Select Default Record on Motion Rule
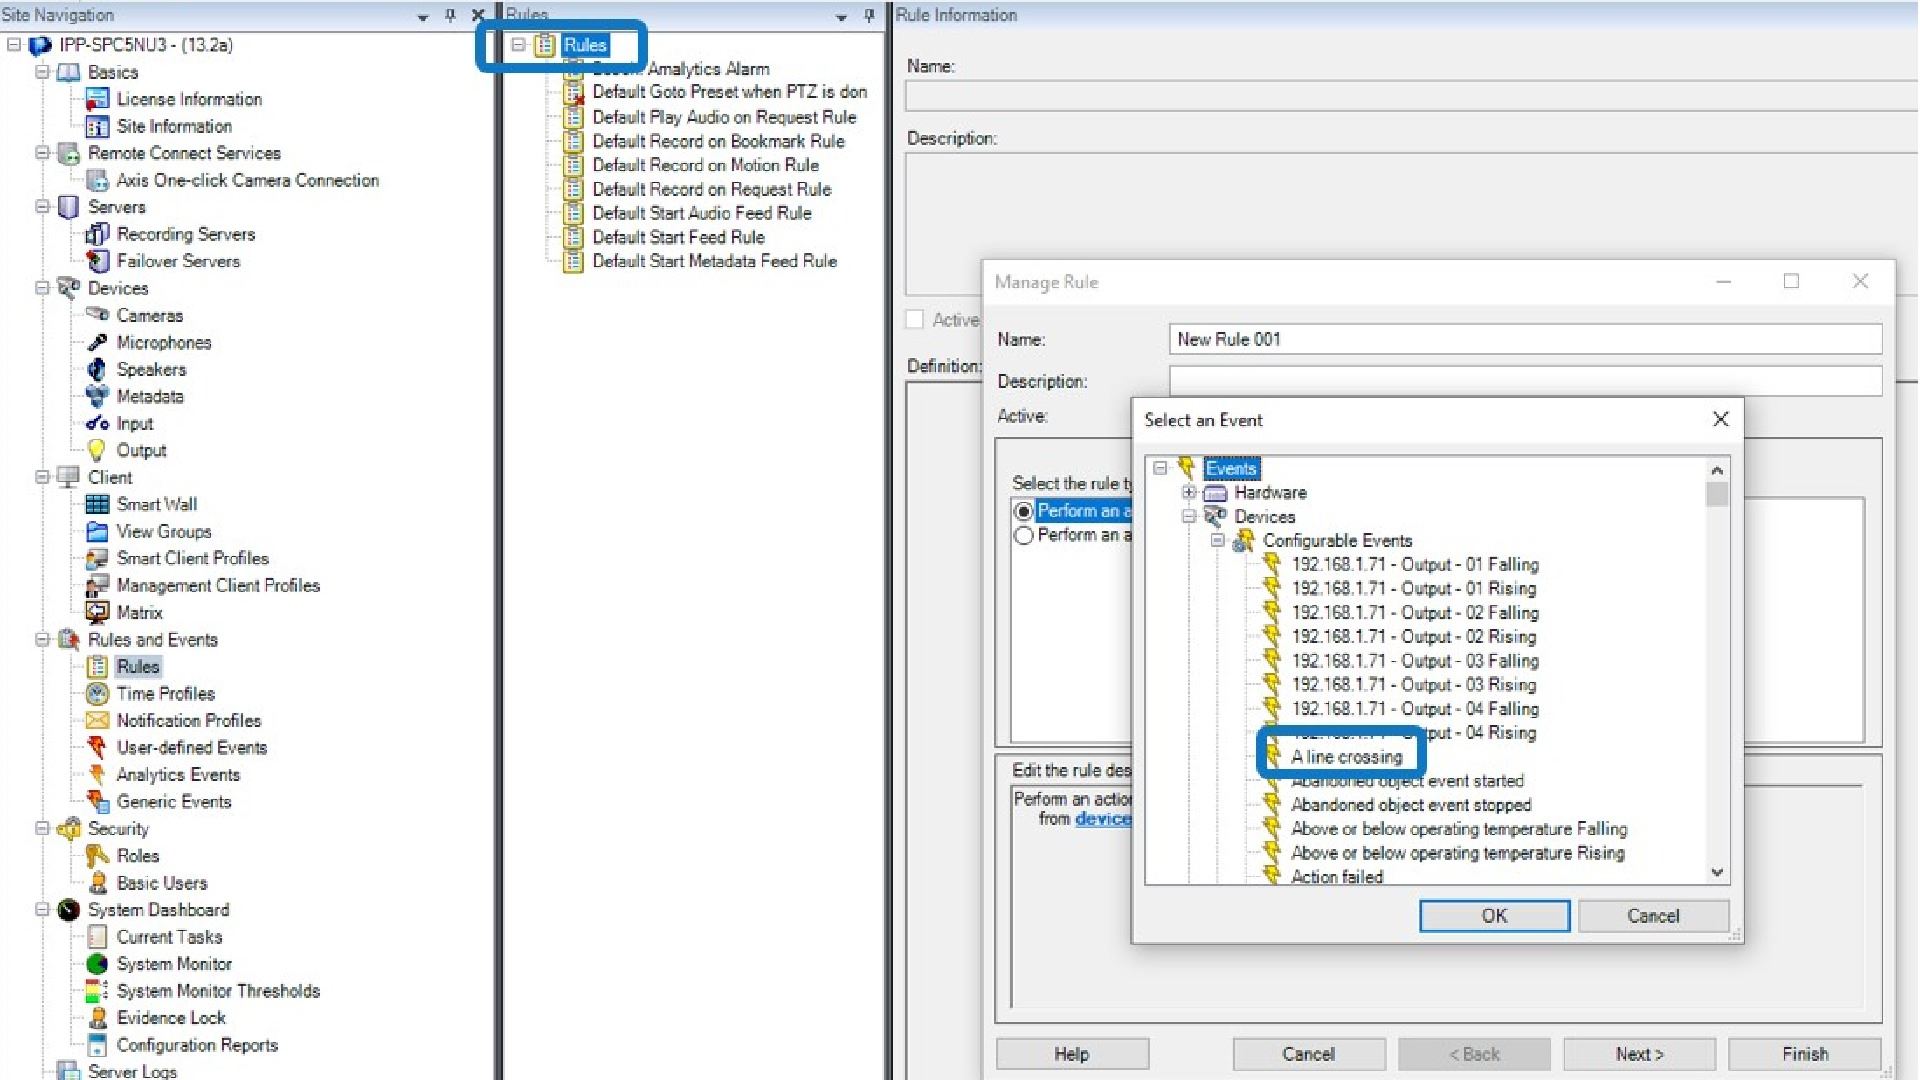The image size is (1920, 1080). click(705, 165)
